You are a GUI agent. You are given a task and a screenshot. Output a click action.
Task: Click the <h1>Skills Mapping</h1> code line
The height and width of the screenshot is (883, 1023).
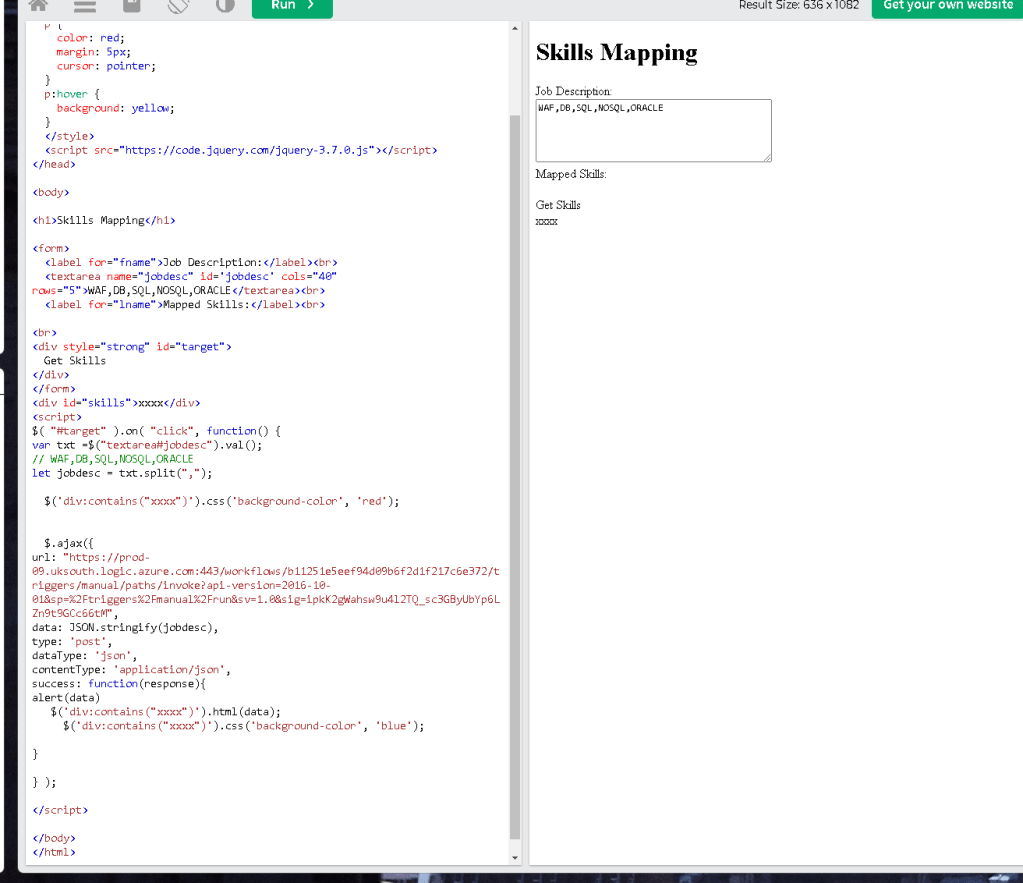click(104, 221)
